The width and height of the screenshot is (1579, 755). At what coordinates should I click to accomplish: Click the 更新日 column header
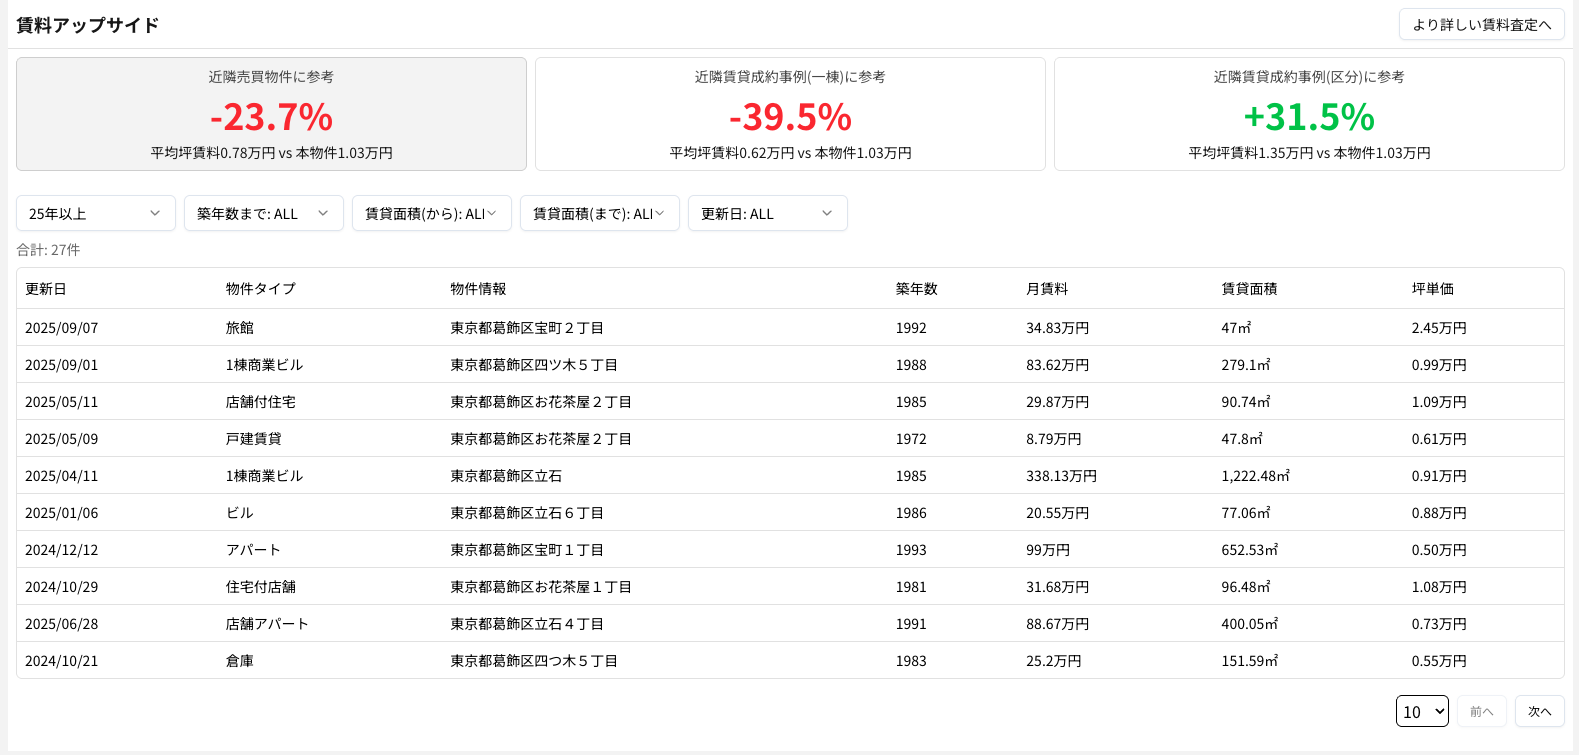(46, 289)
